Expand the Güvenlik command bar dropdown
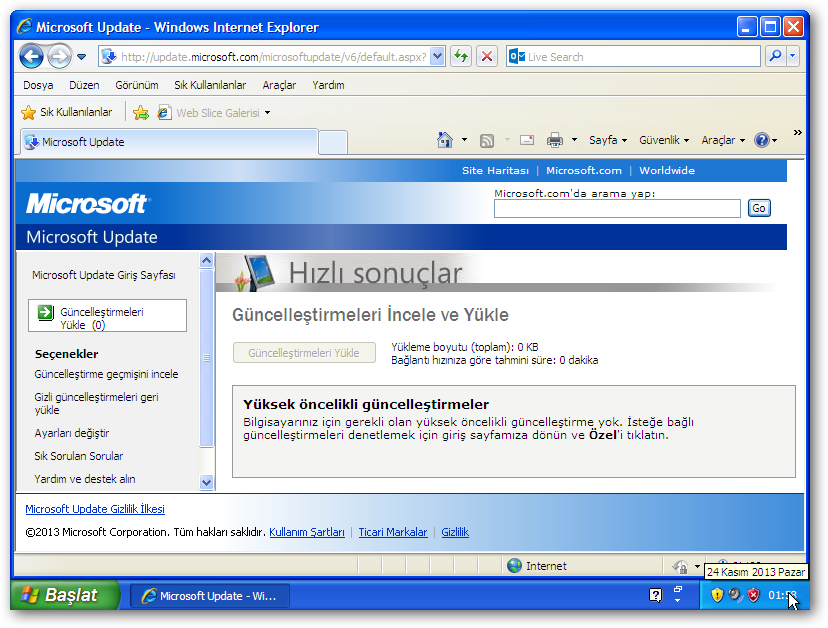 664,141
